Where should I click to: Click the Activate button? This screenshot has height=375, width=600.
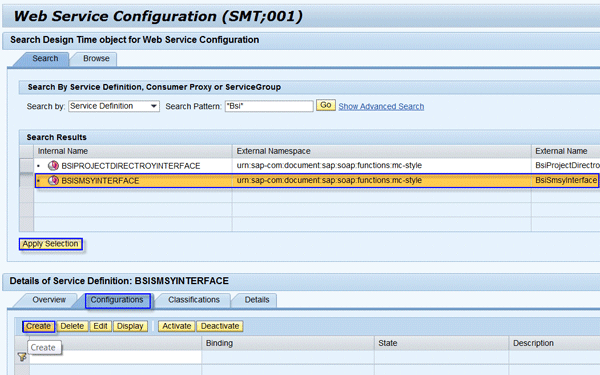[176, 326]
